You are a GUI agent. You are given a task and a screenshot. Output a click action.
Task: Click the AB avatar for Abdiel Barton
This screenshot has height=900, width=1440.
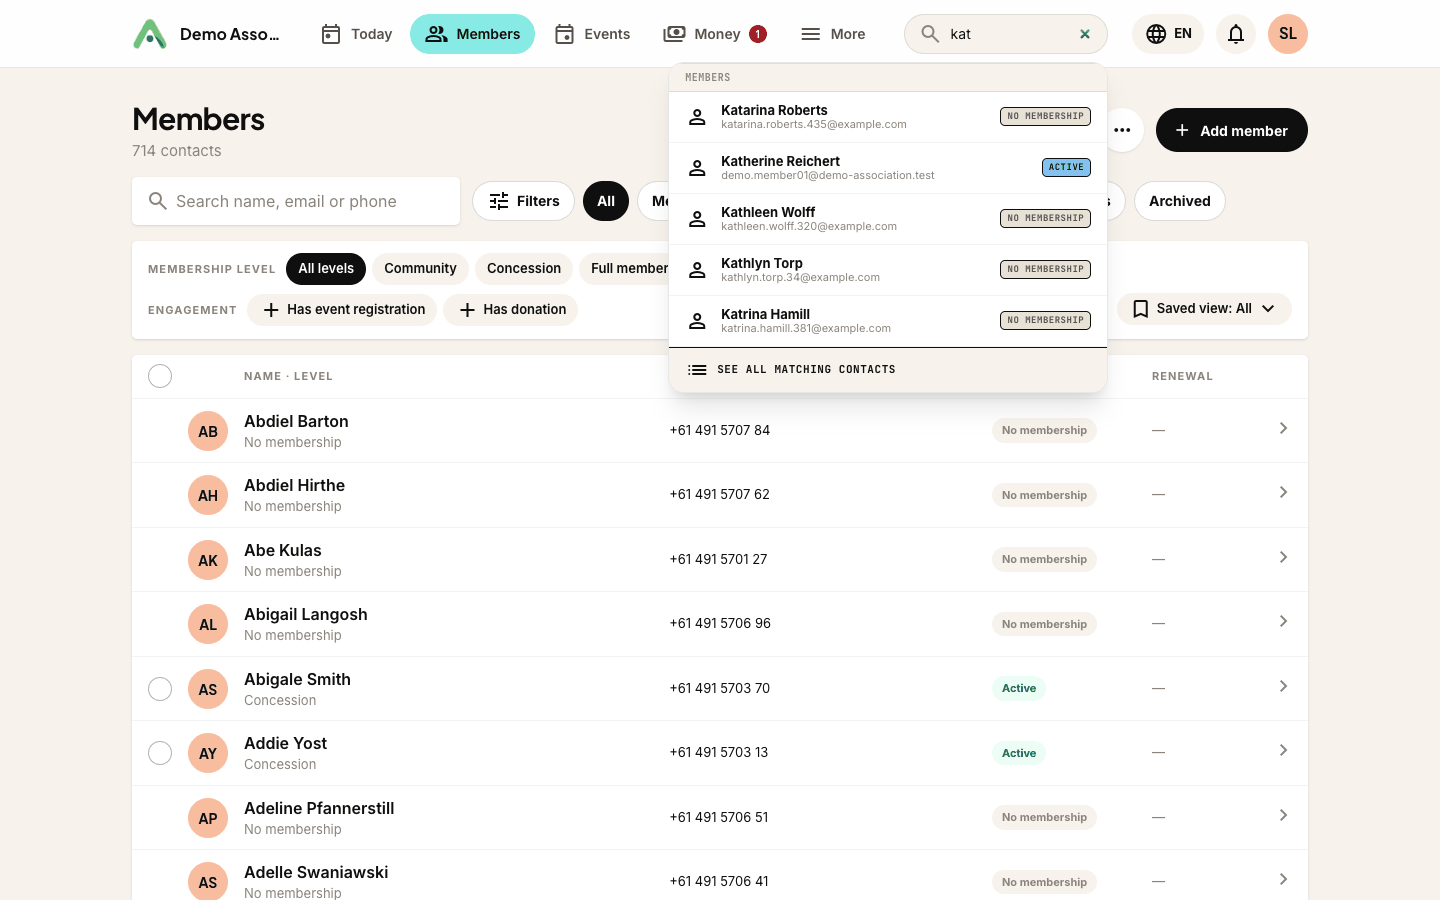tap(208, 431)
